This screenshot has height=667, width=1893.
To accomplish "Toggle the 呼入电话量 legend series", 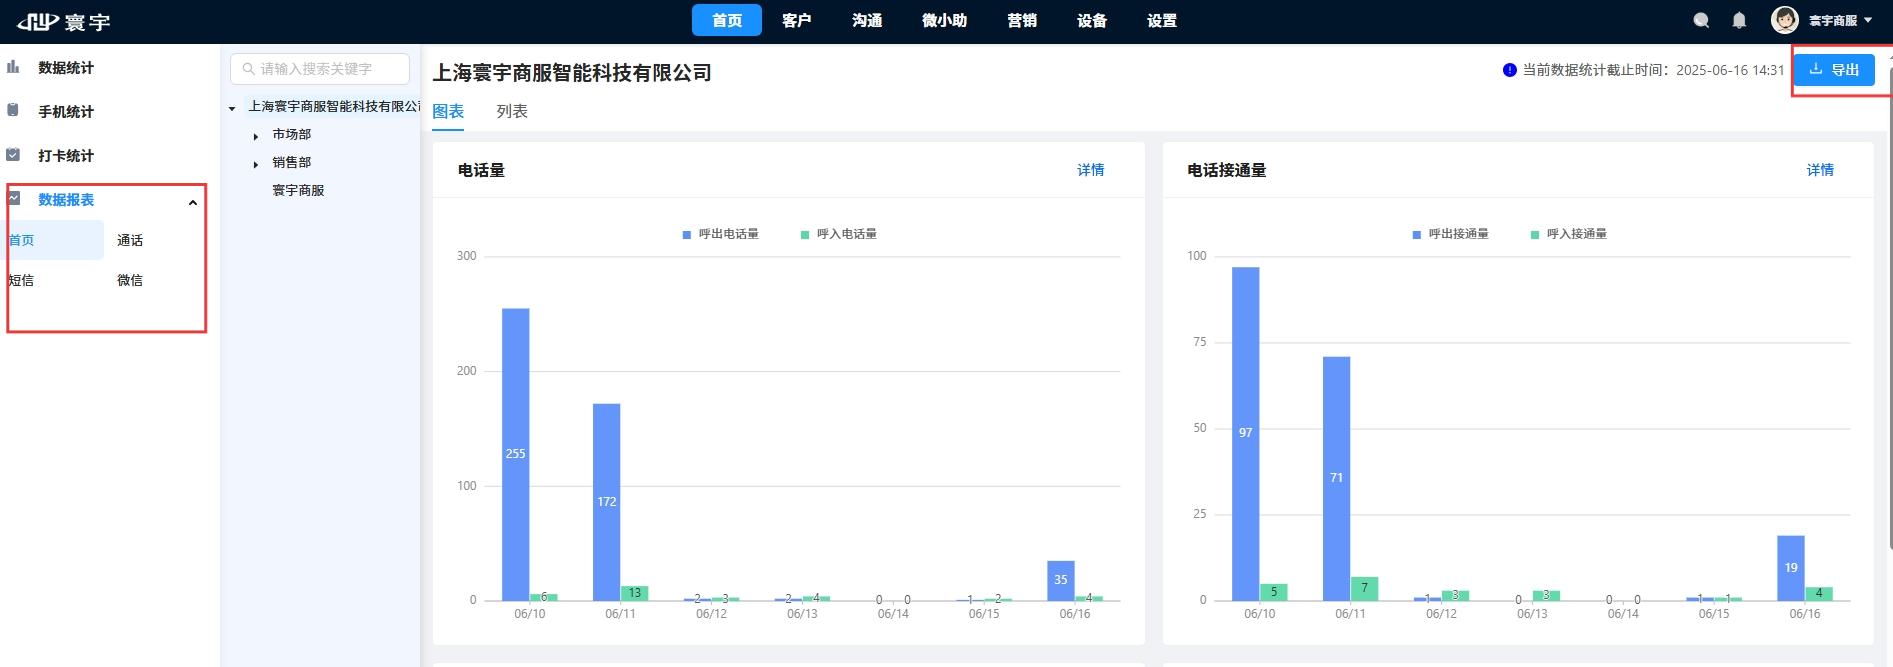I will pos(838,234).
